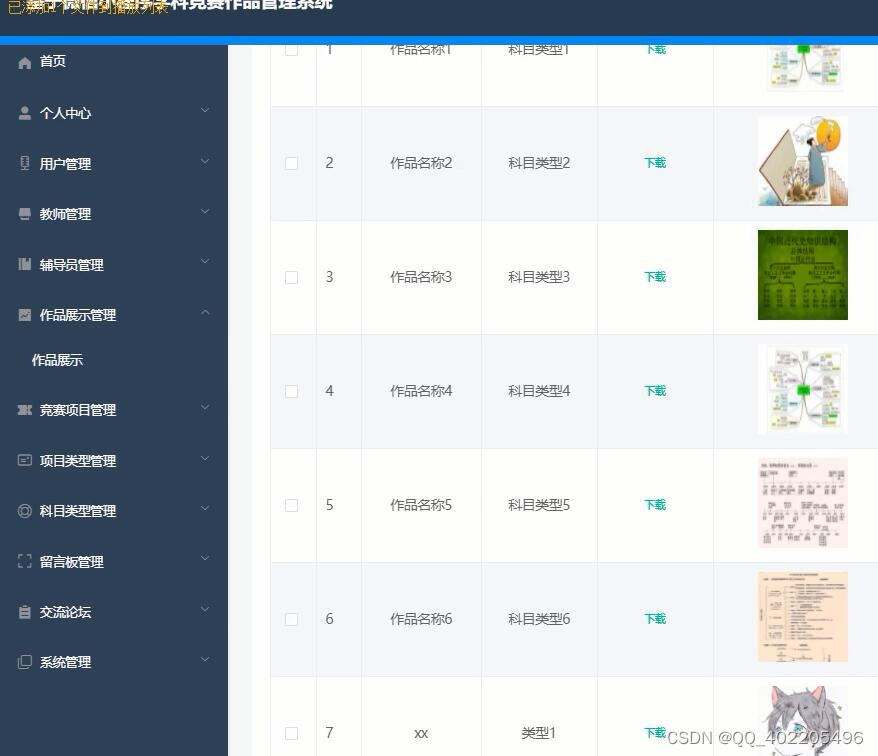Open the cat girl thumbnail in row 7
Screen dimensions: 878x756
point(802,721)
